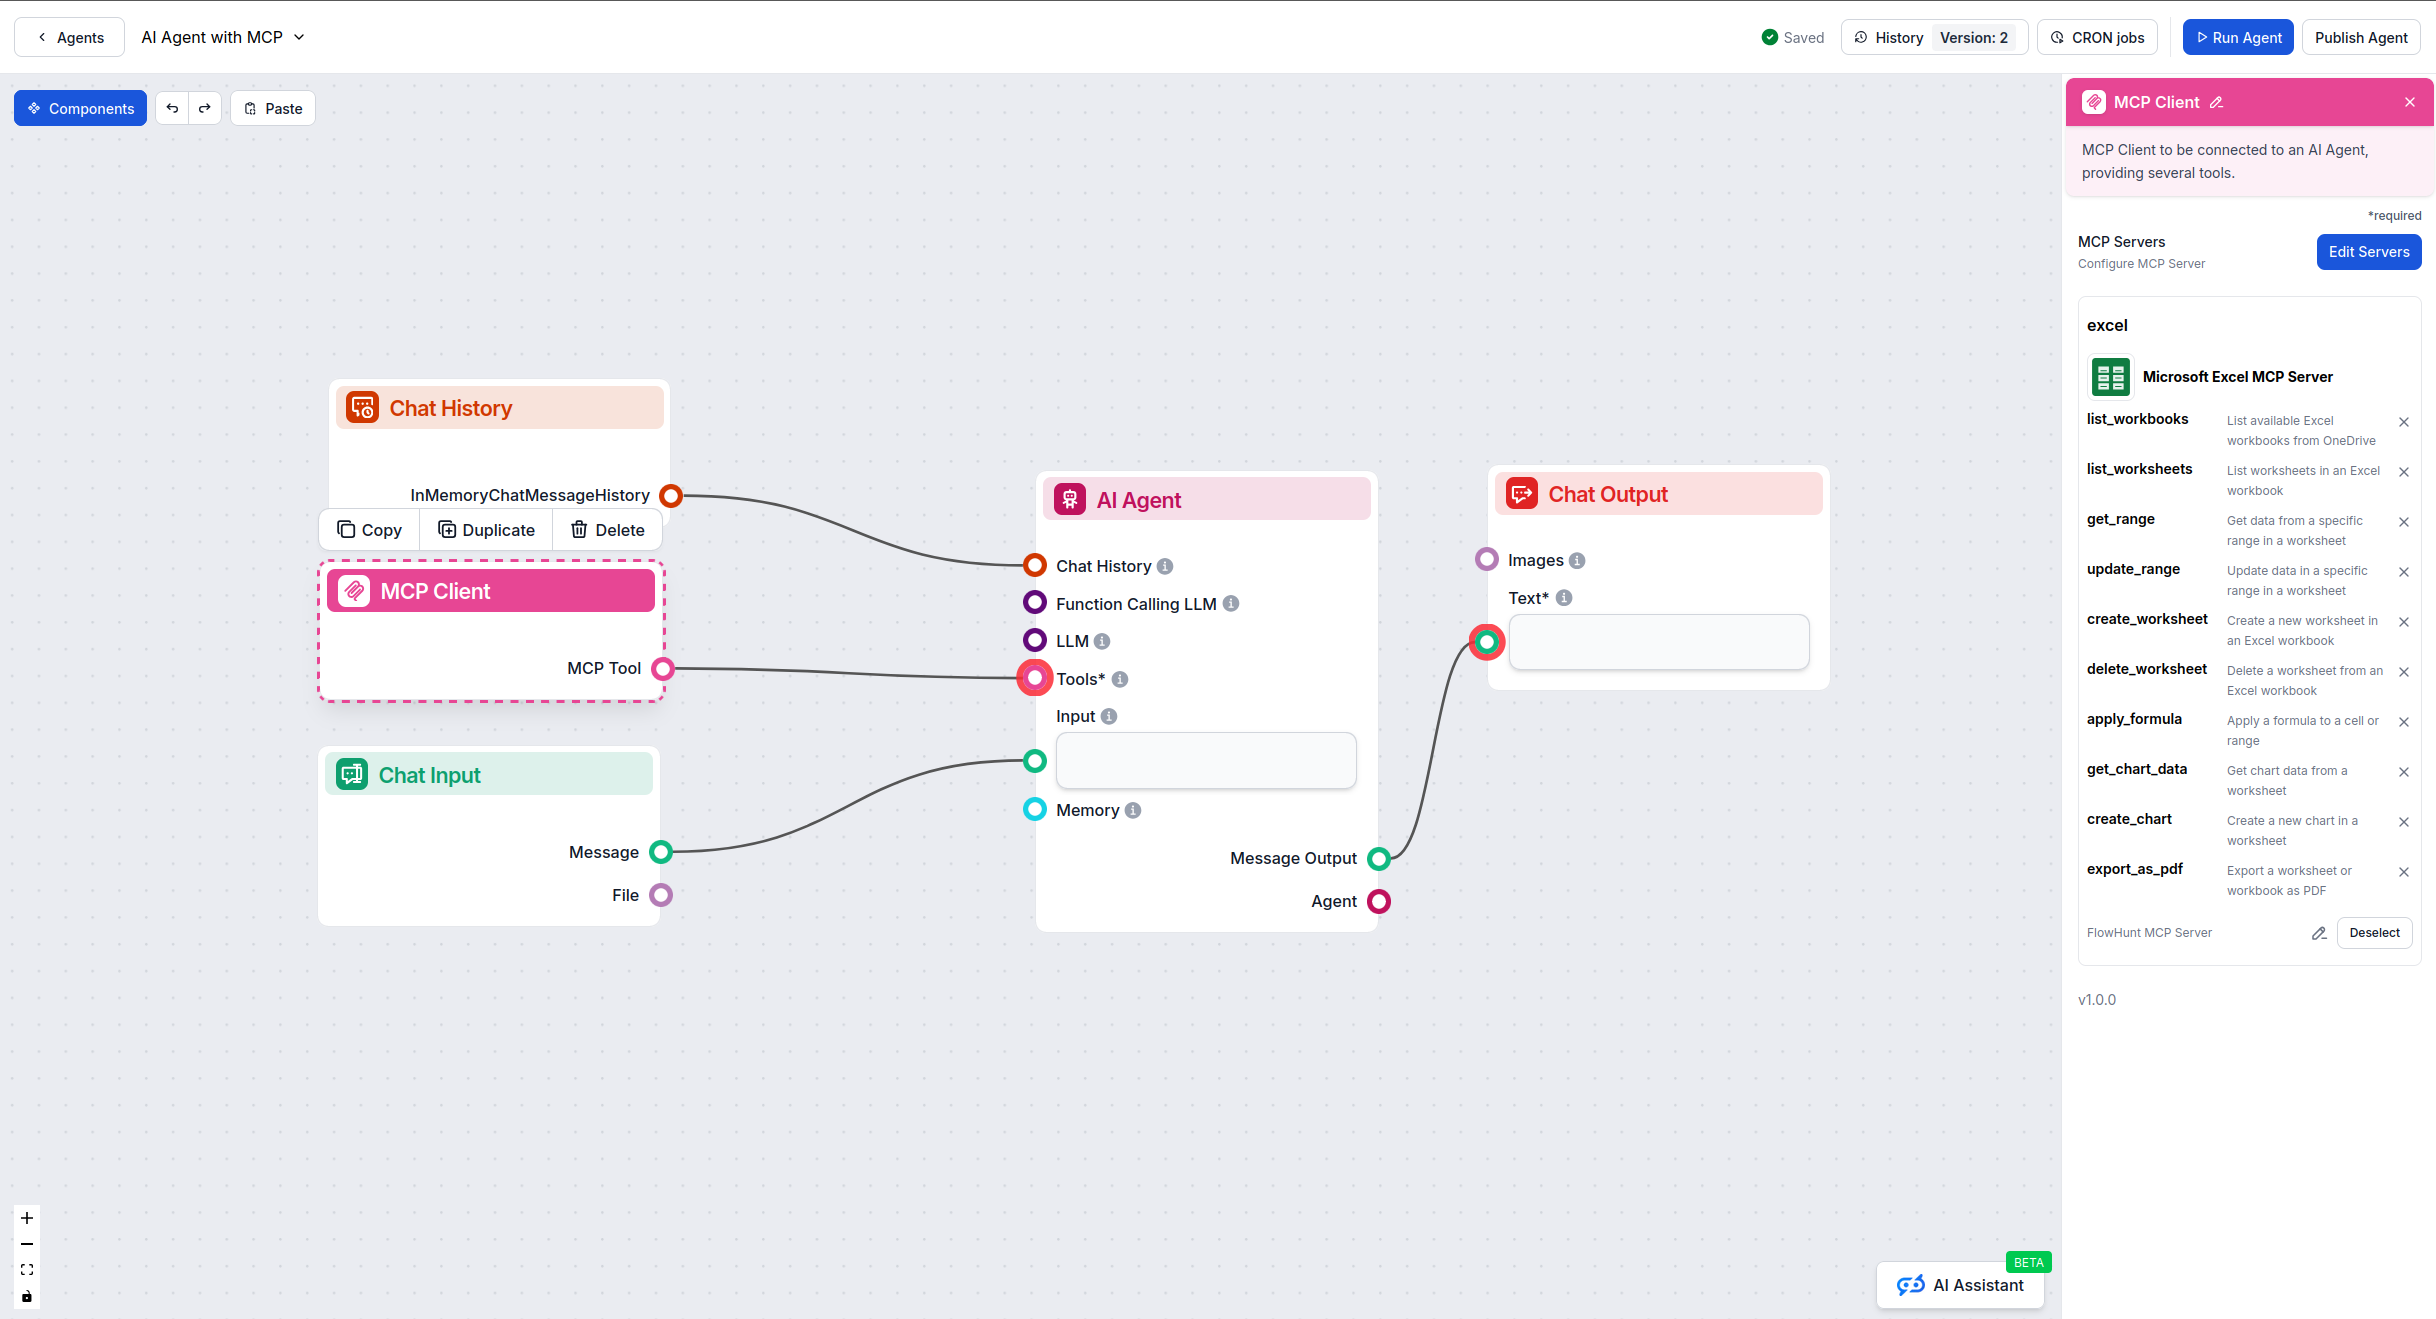
Task: Toggle canvas lock in corner controls
Action: [26, 1296]
